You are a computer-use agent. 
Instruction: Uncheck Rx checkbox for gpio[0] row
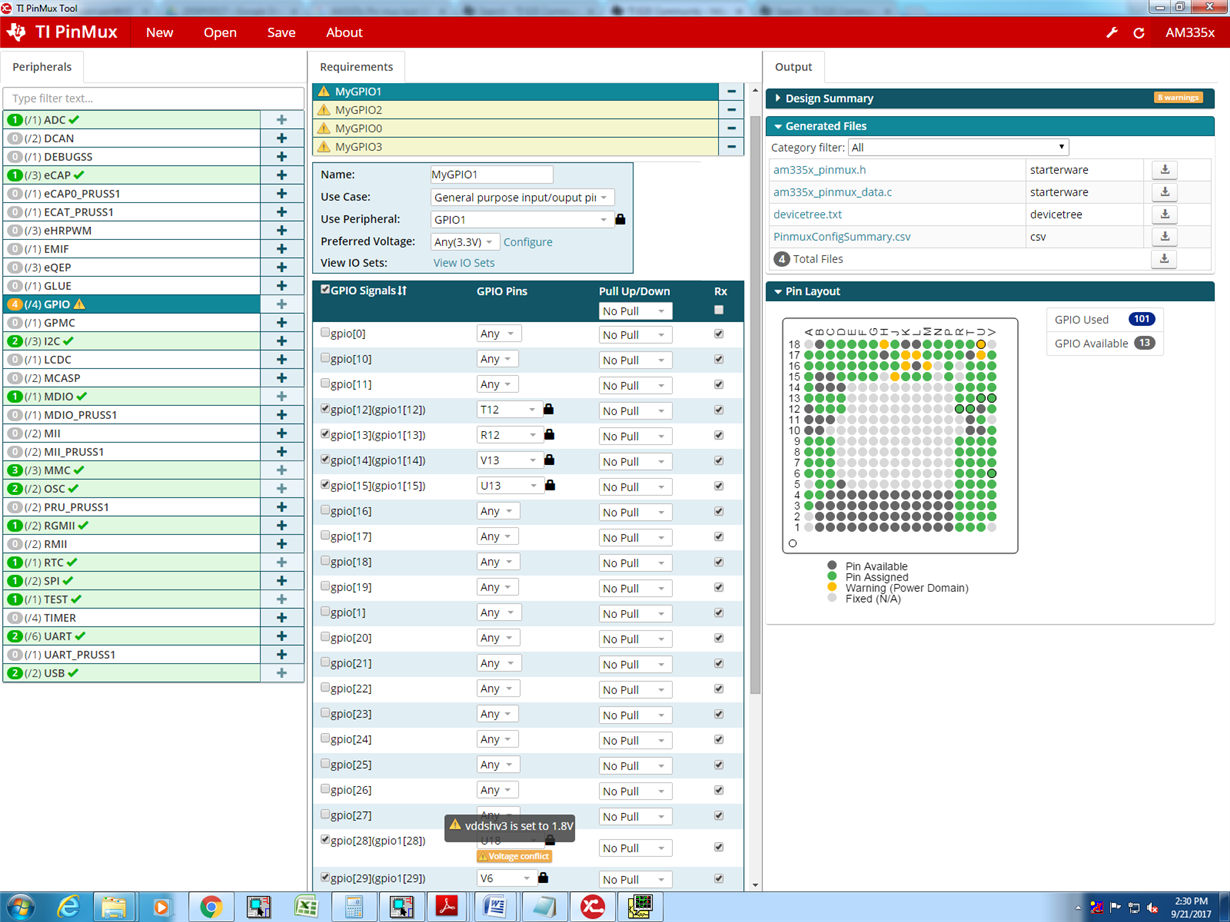tap(719, 334)
